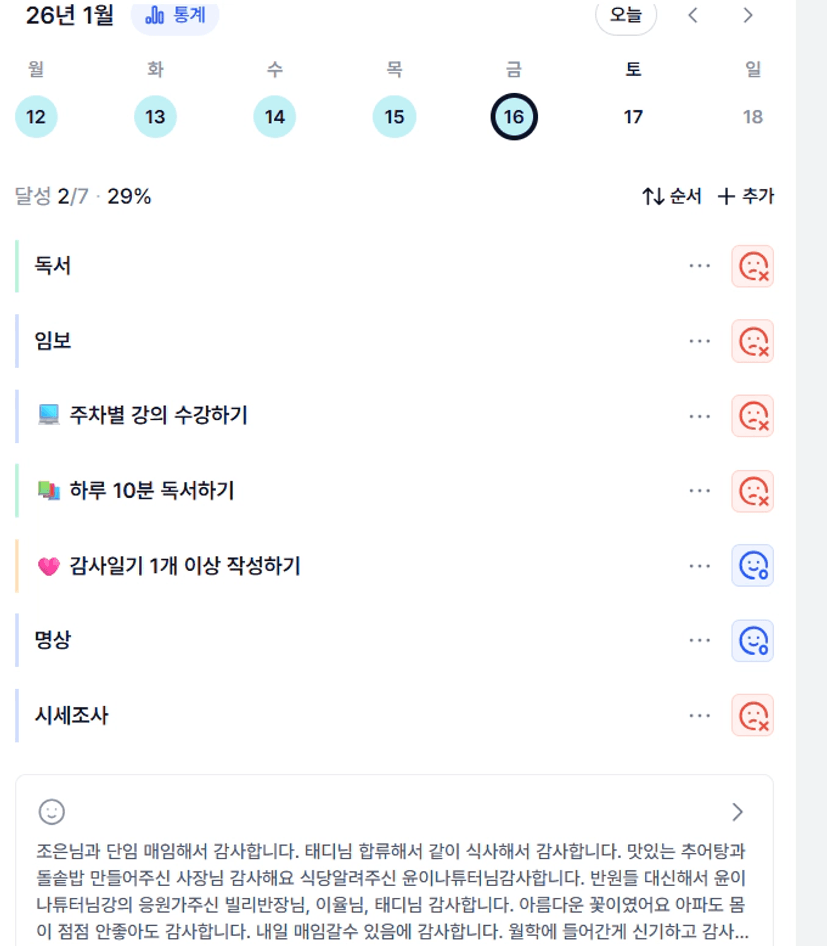
Task: Open the 시세조사 habit item
Action: tap(72, 716)
